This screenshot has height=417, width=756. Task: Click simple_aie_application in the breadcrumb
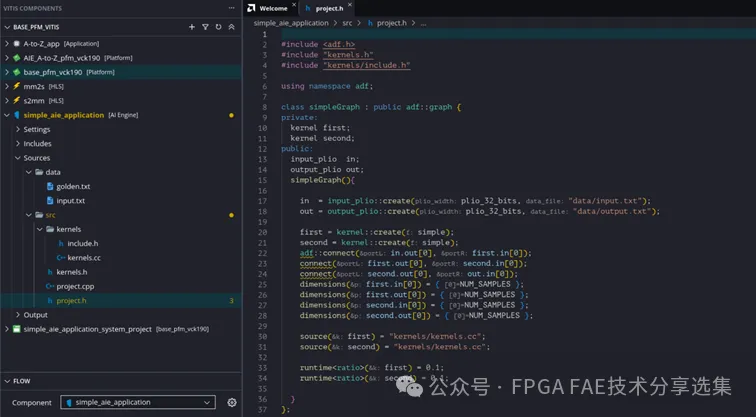[291, 23]
